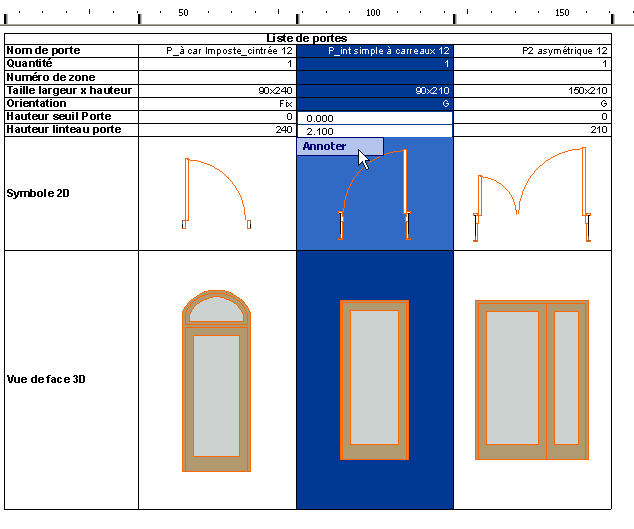Click the 90x240 size cell

point(218,90)
